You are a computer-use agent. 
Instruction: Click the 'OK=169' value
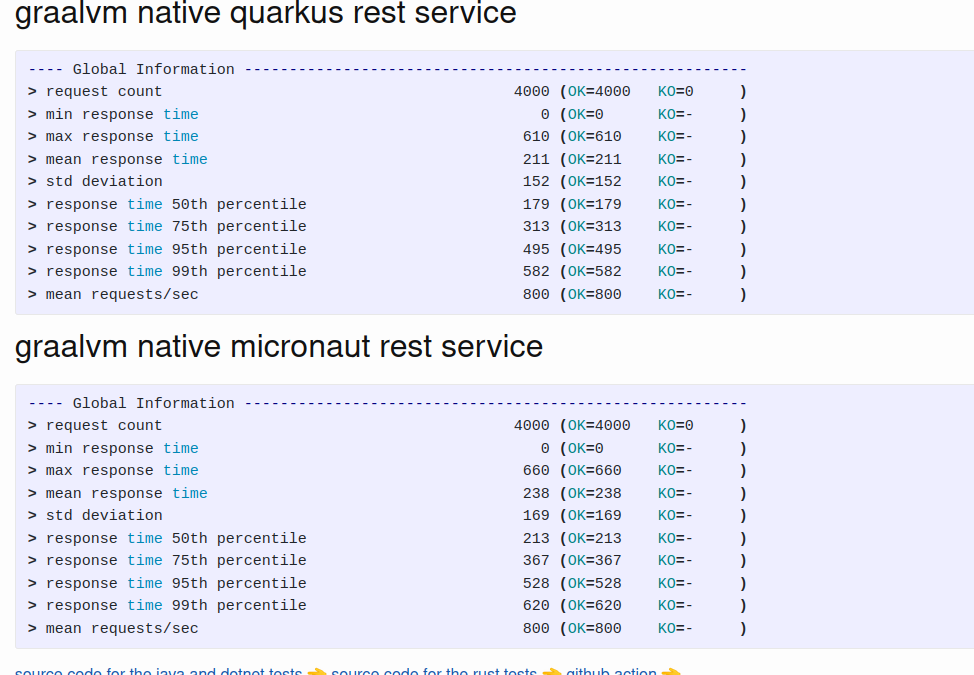594,515
